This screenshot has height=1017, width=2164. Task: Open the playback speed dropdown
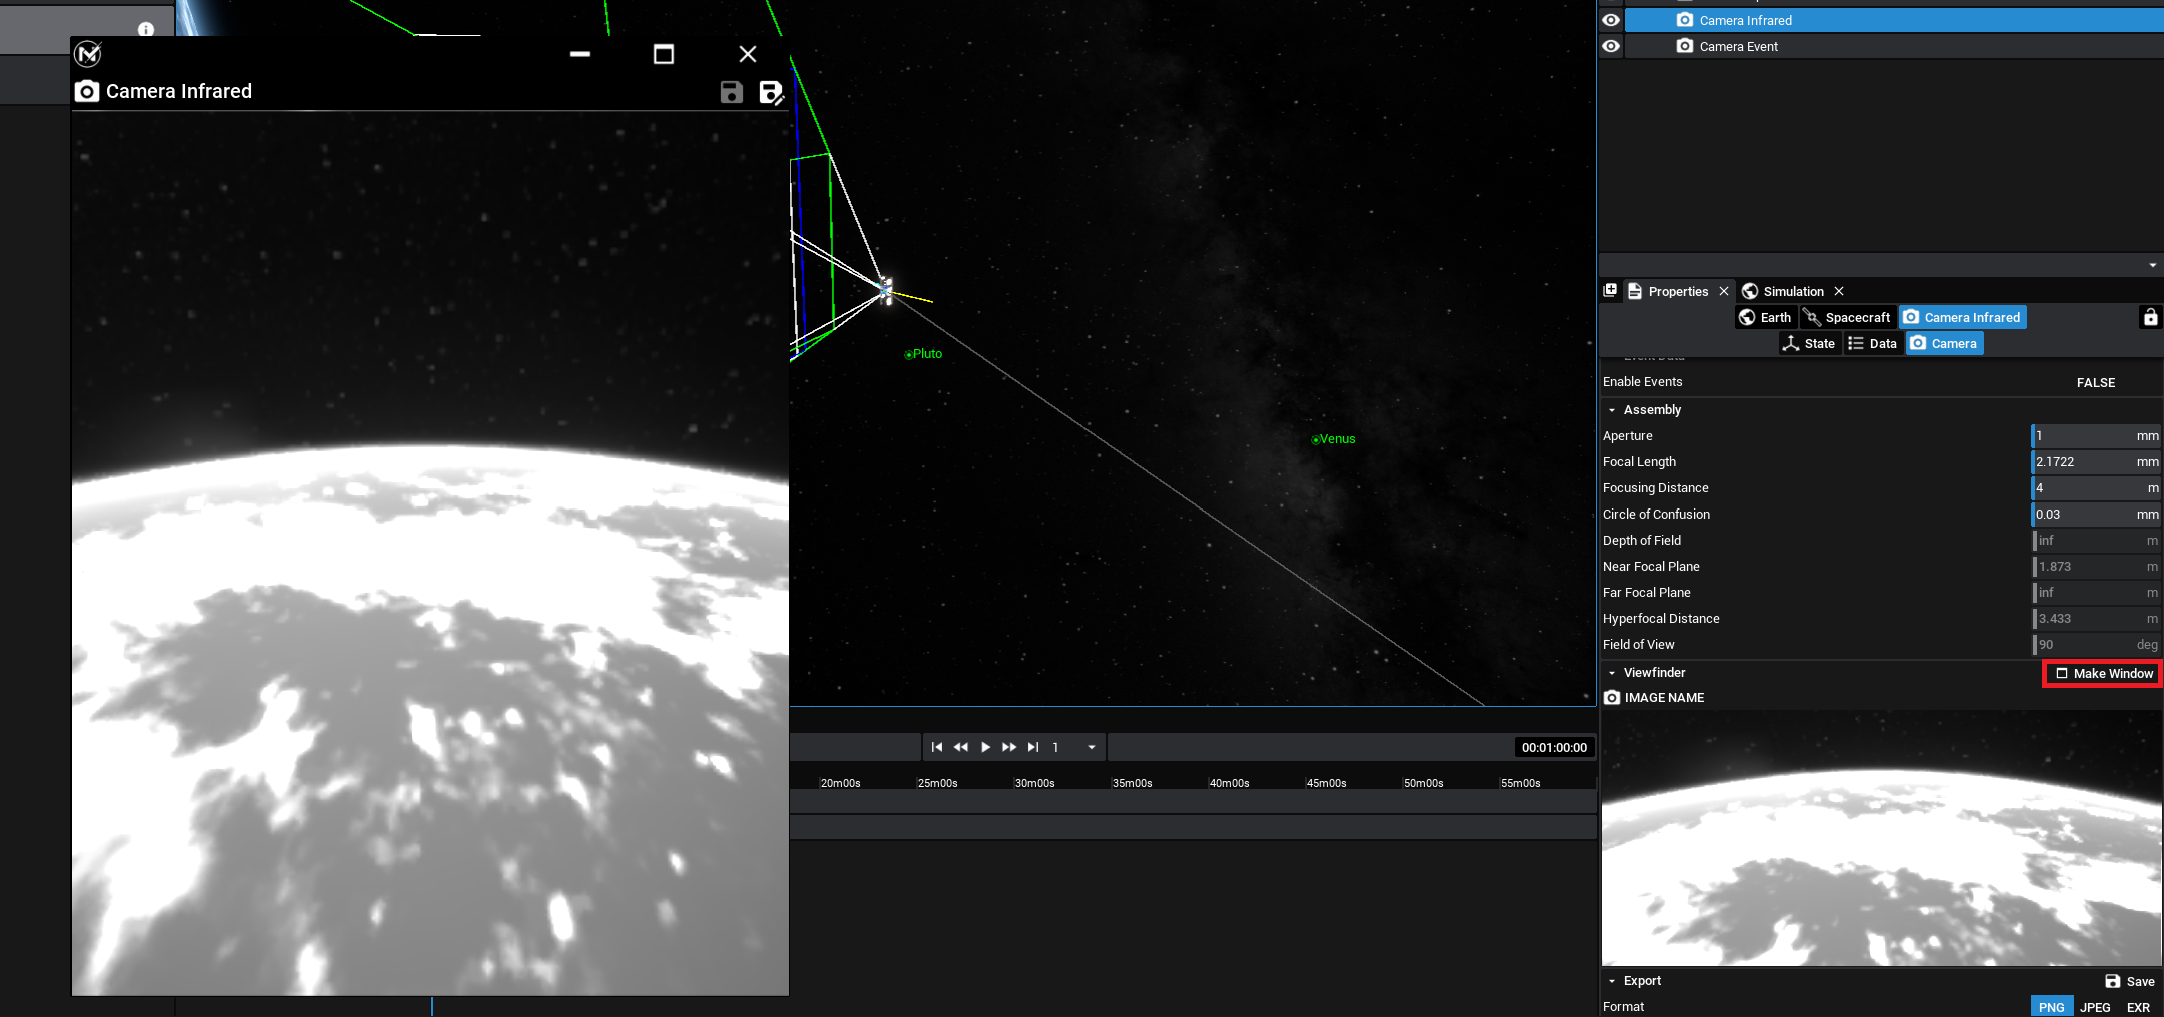click(1092, 747)
